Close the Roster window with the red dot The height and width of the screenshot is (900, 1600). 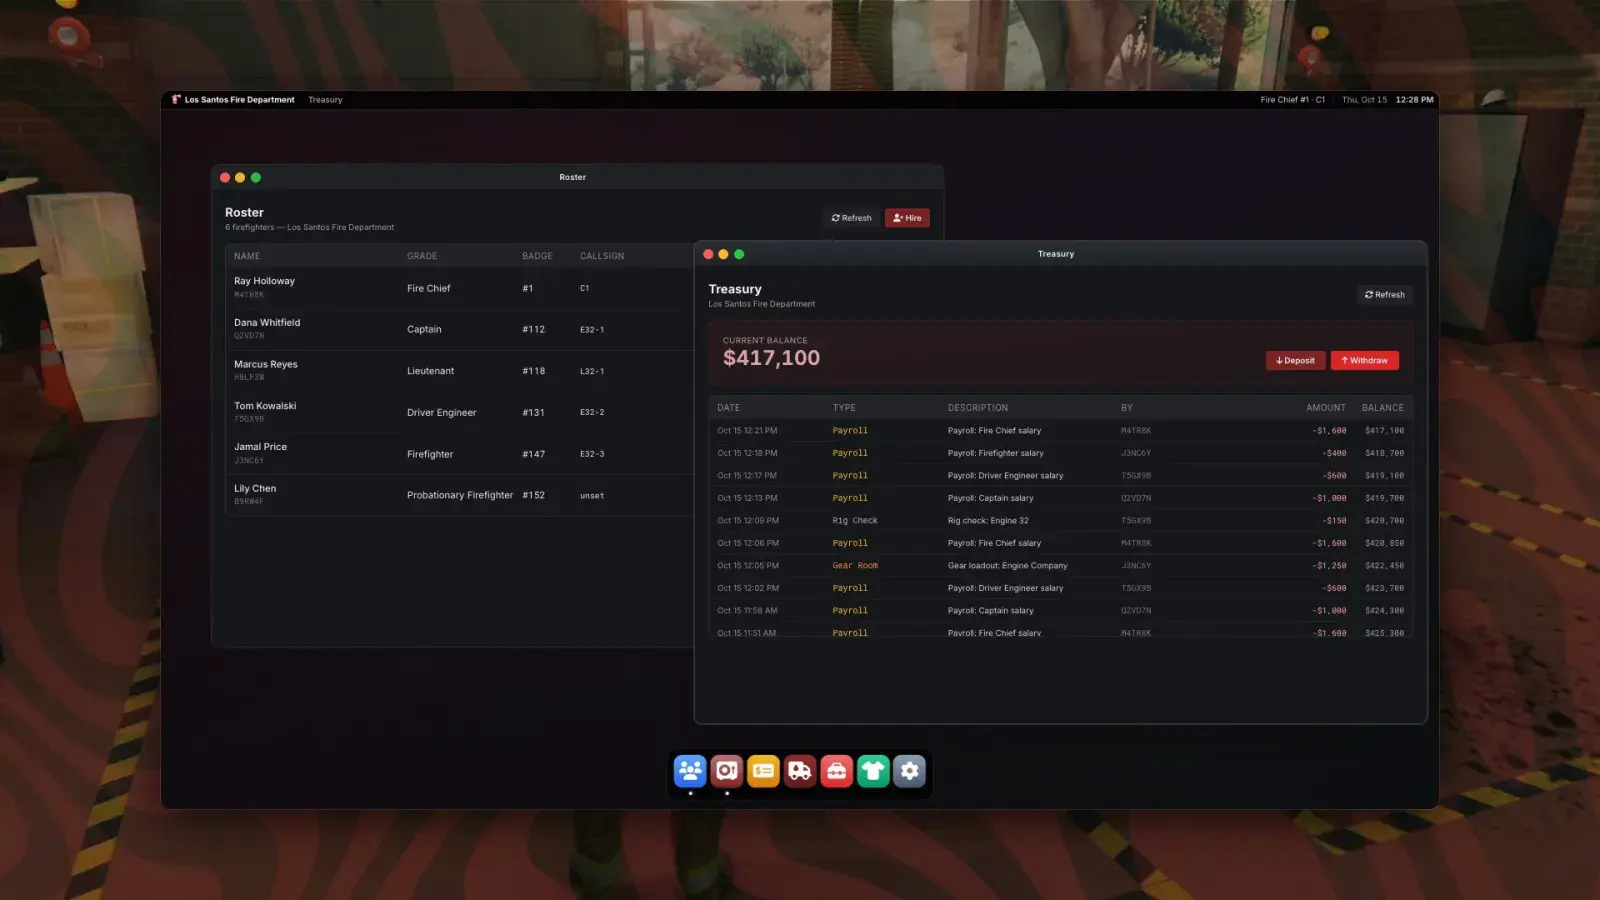[225, 177]
